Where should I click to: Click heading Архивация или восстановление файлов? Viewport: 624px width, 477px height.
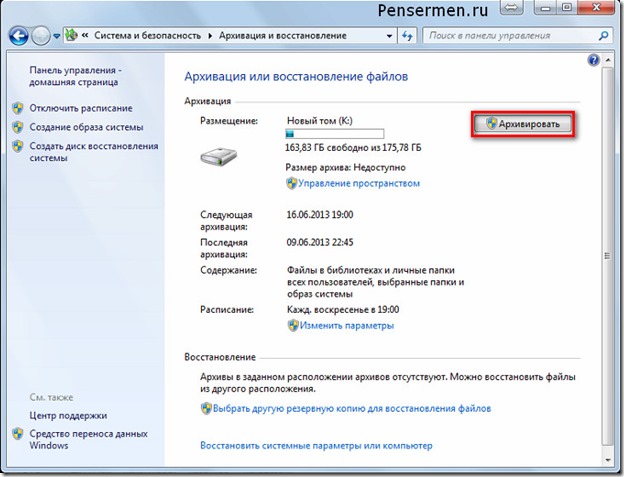[296, 76]
